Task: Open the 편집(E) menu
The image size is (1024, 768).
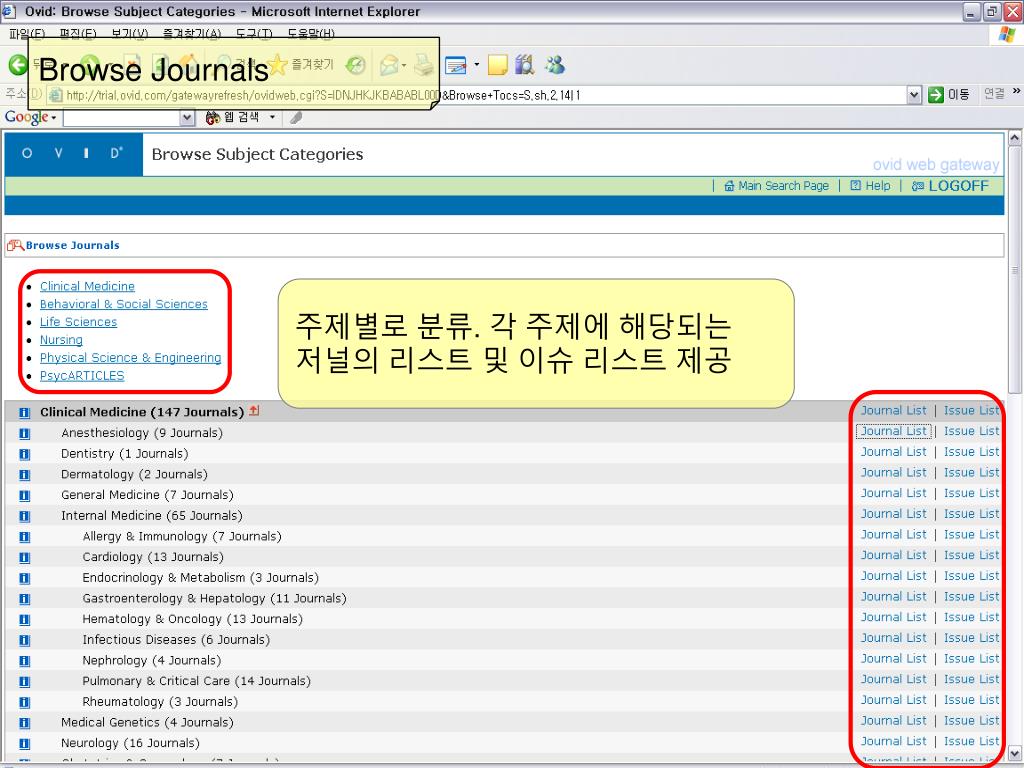Action: pyautogui.click(x=78, y=33)
